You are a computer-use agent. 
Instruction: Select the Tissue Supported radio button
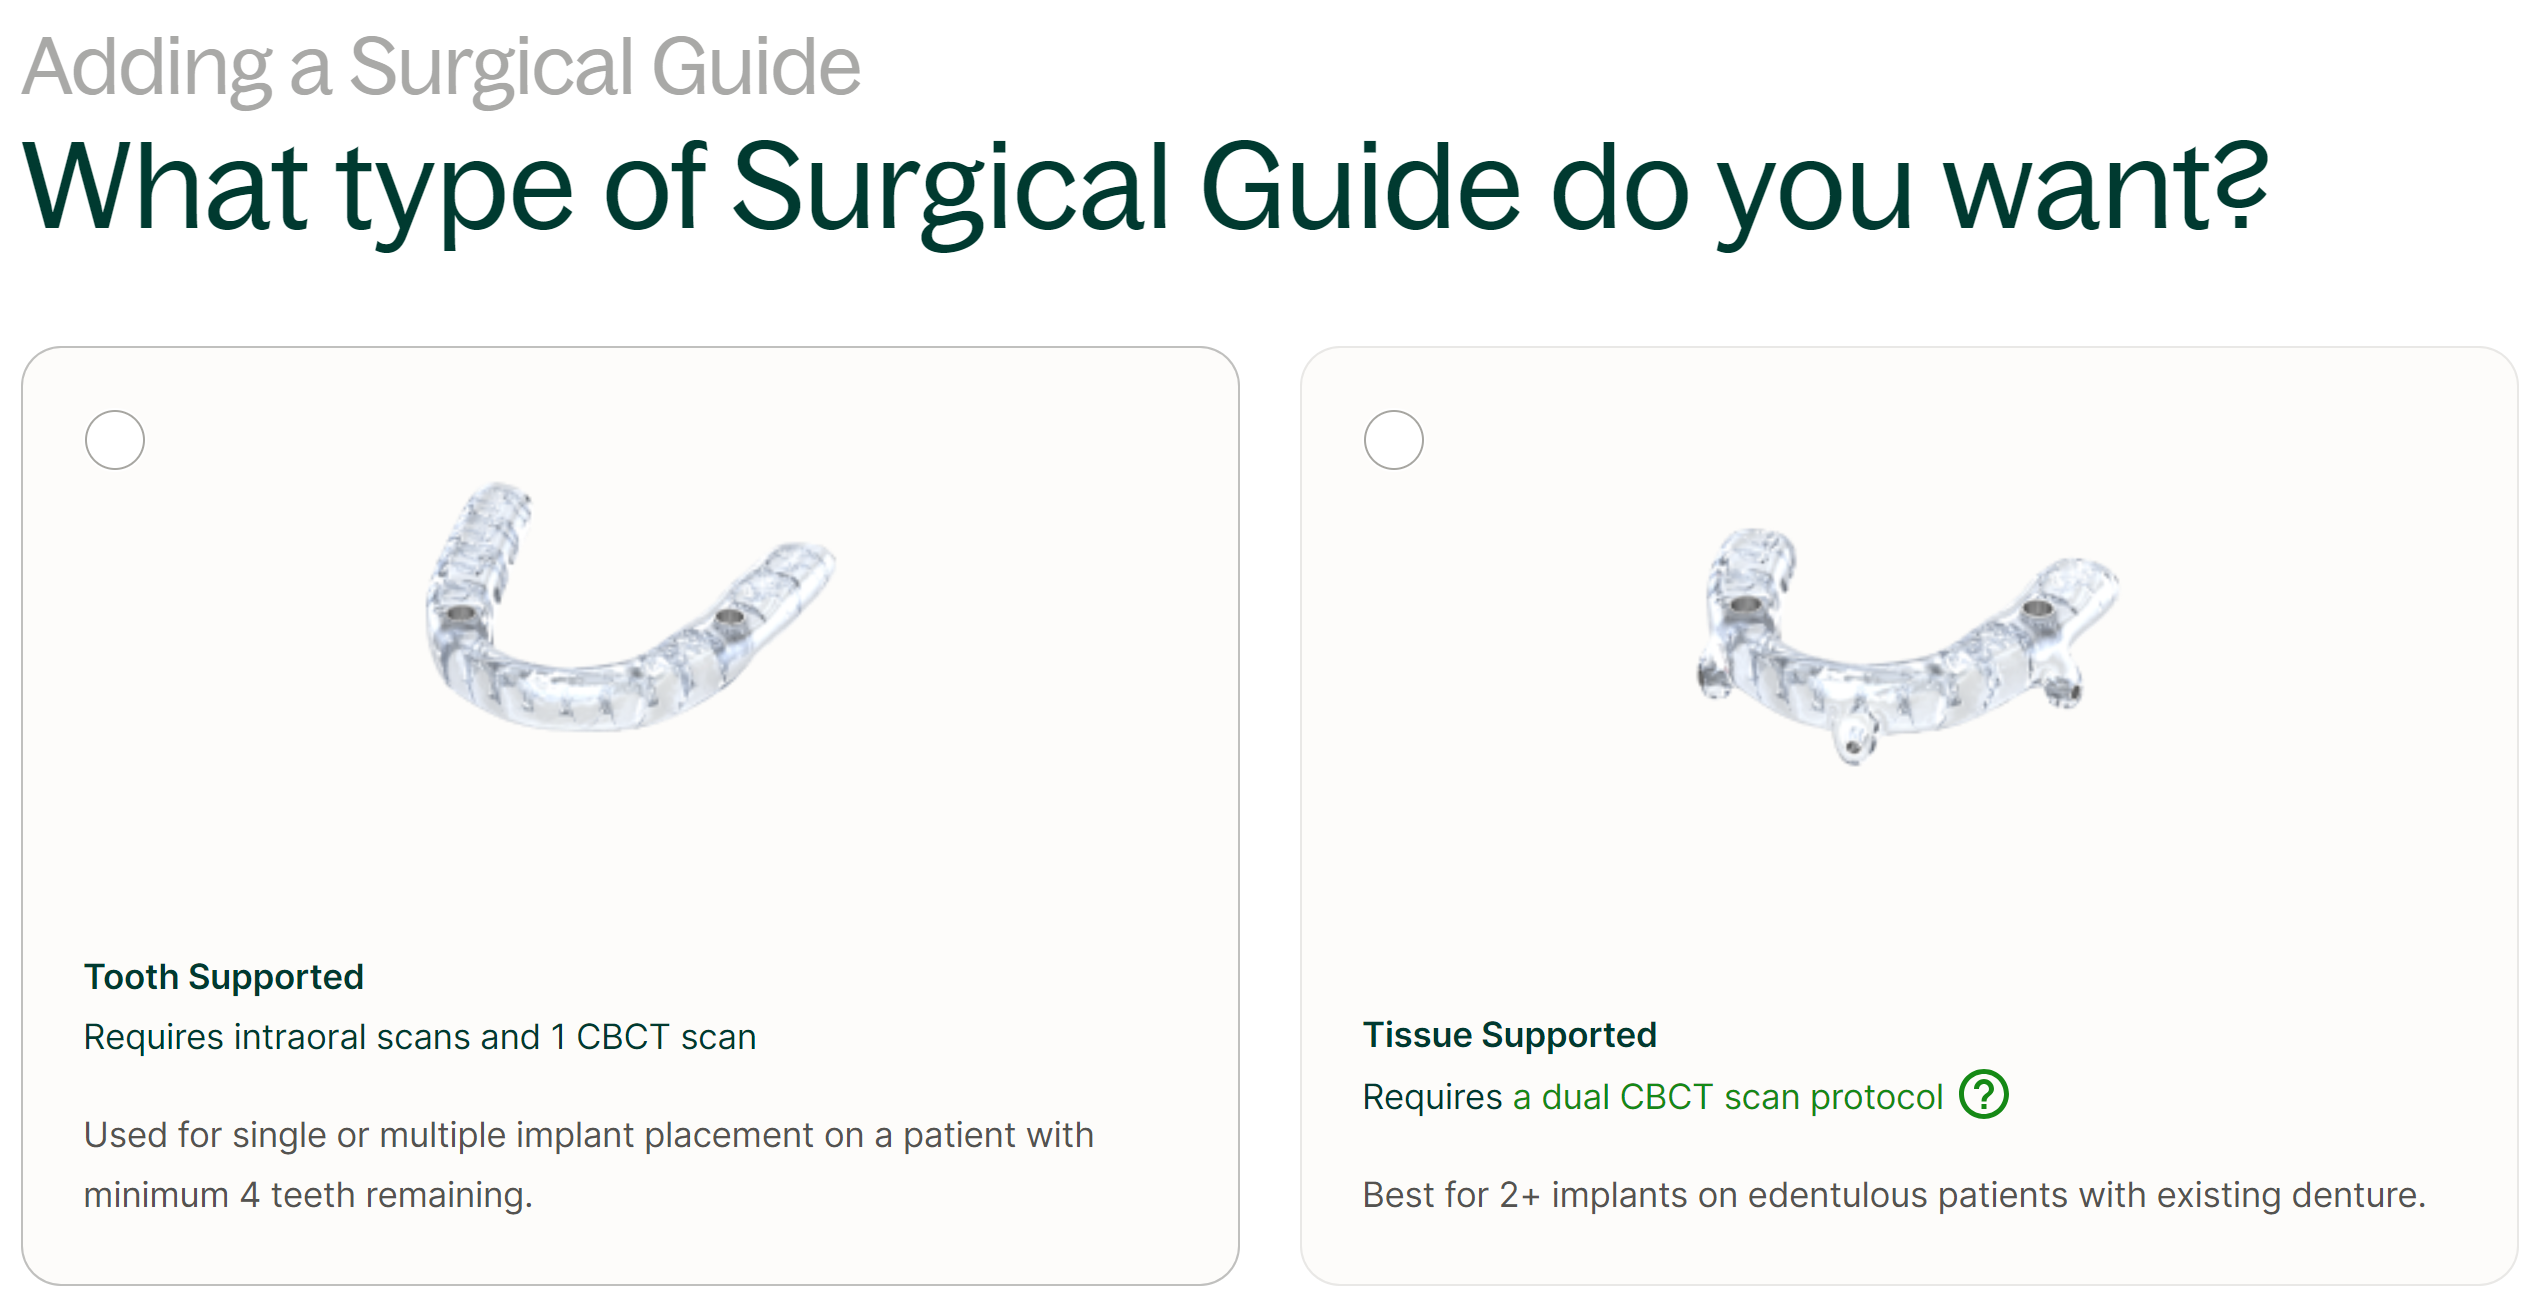click(1393, 440)
